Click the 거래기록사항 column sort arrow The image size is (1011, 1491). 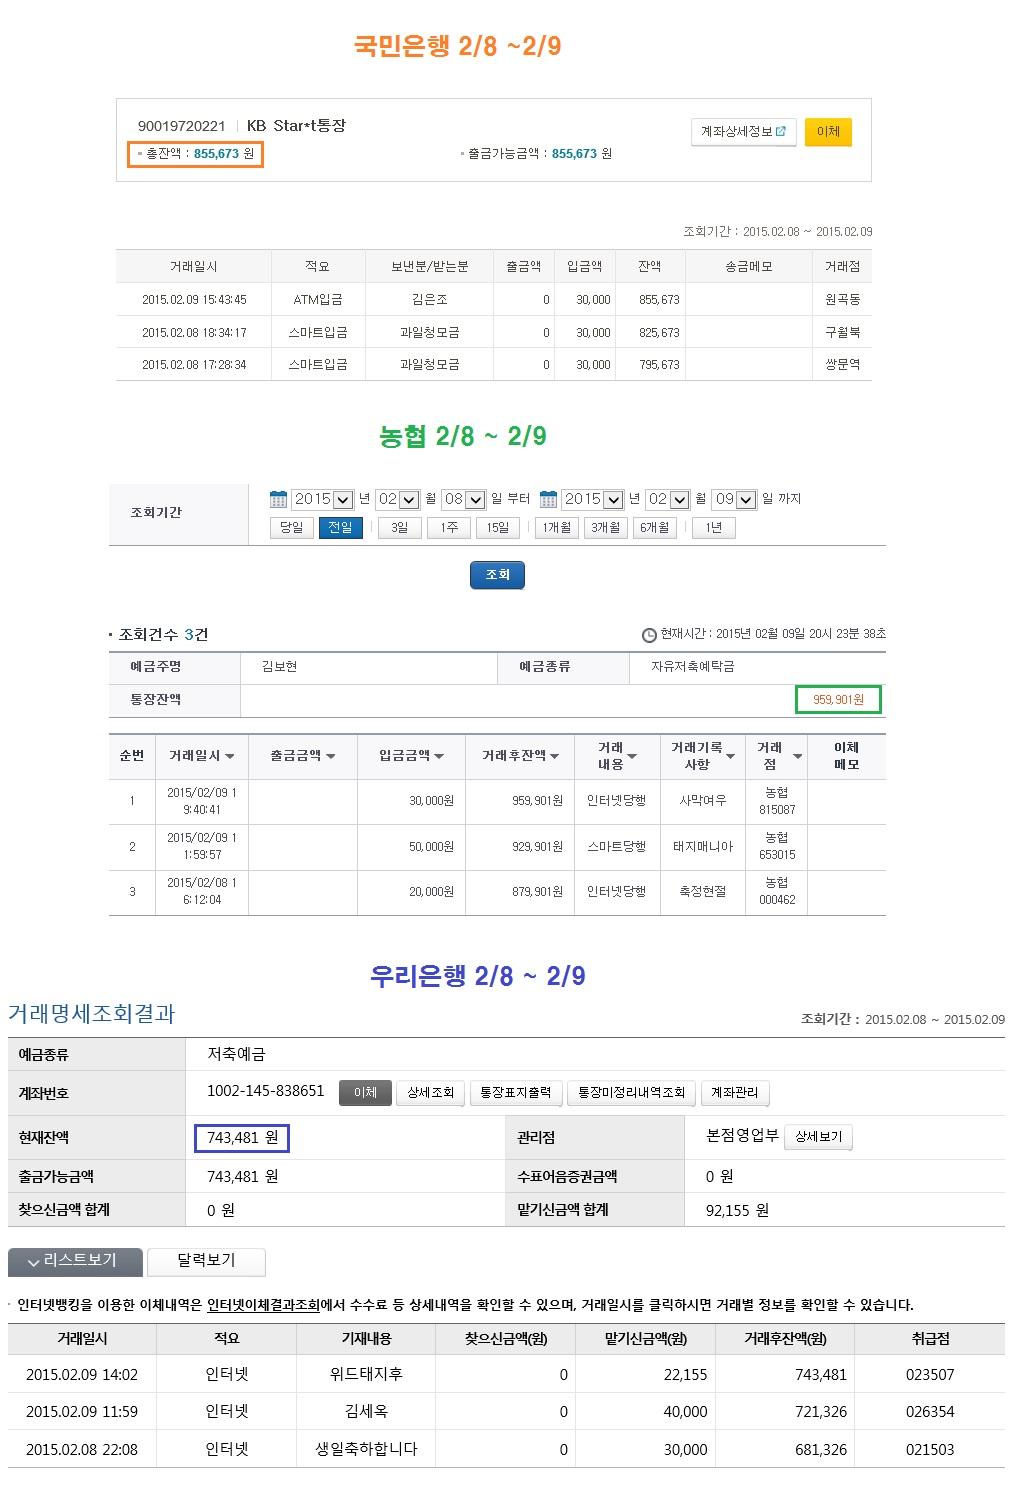[730, 757]
